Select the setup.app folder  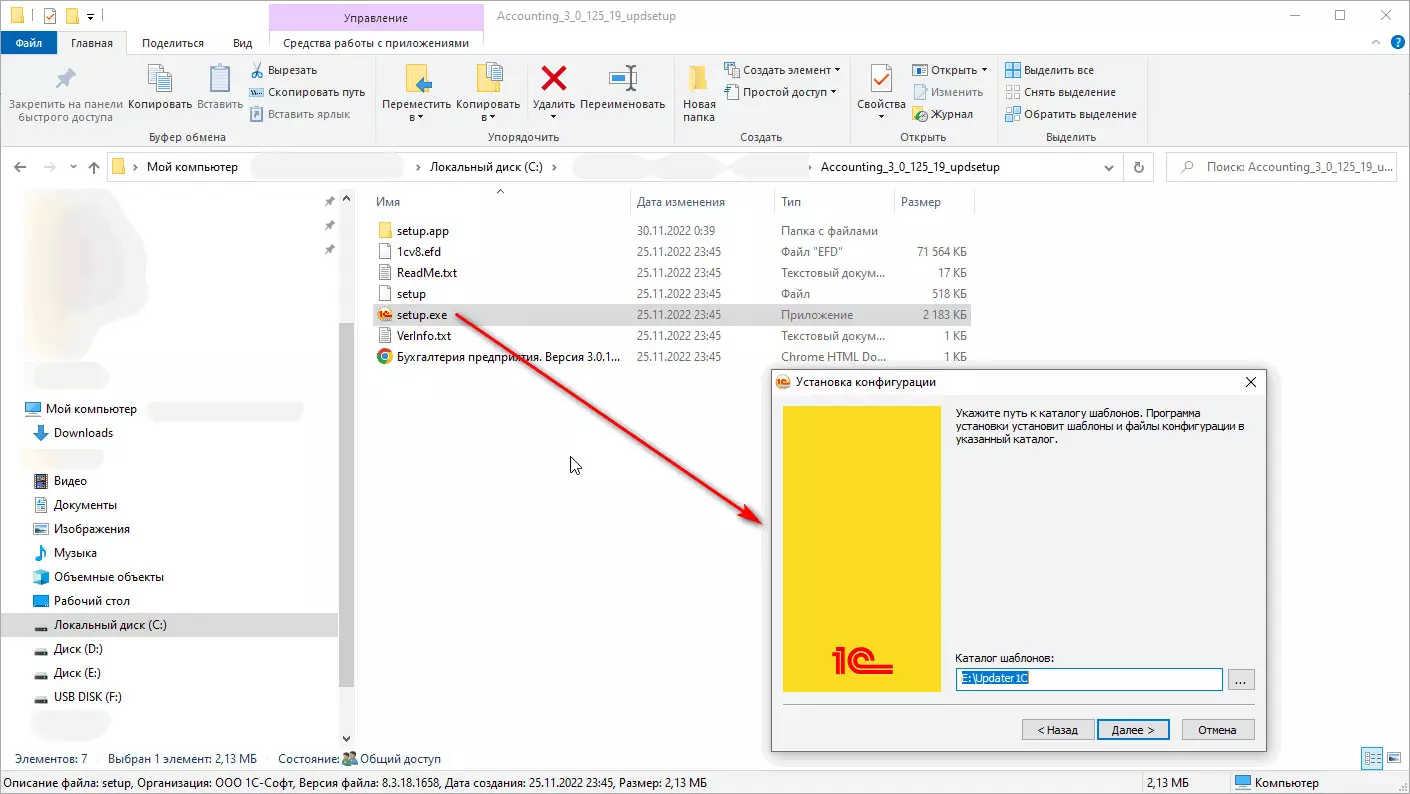[x=671, y=231]
